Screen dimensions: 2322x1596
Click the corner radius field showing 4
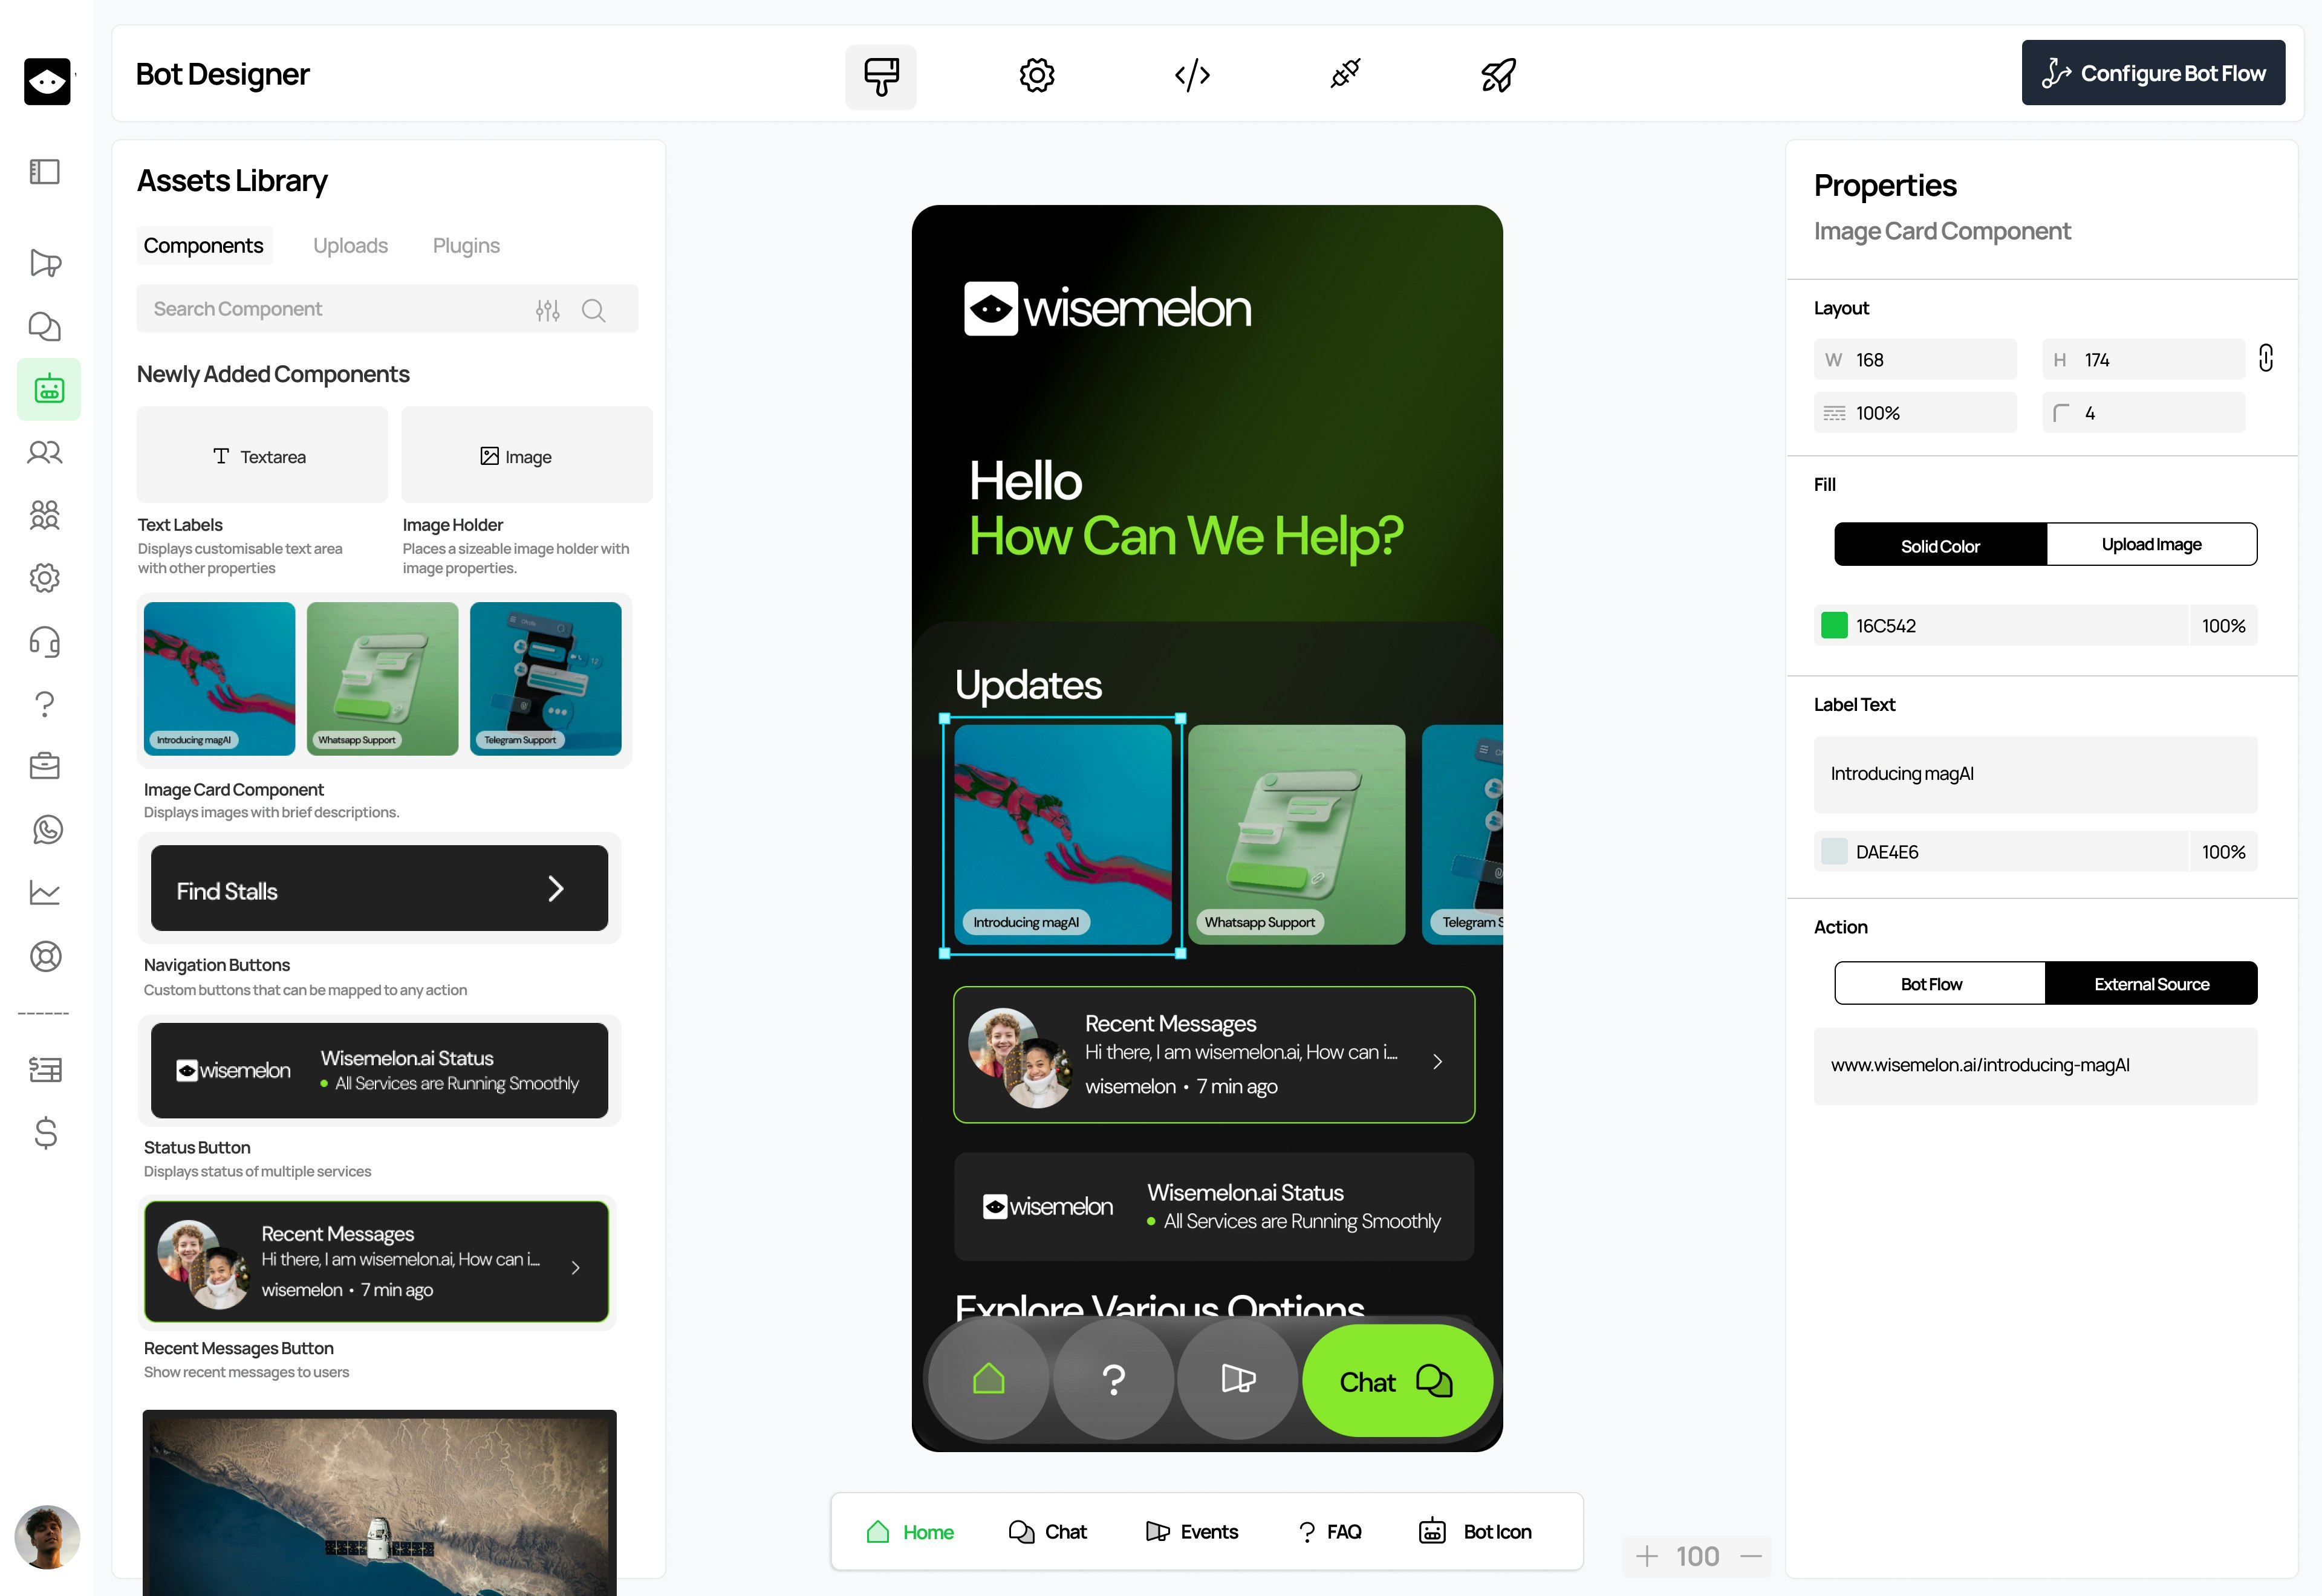(2143, 413)
